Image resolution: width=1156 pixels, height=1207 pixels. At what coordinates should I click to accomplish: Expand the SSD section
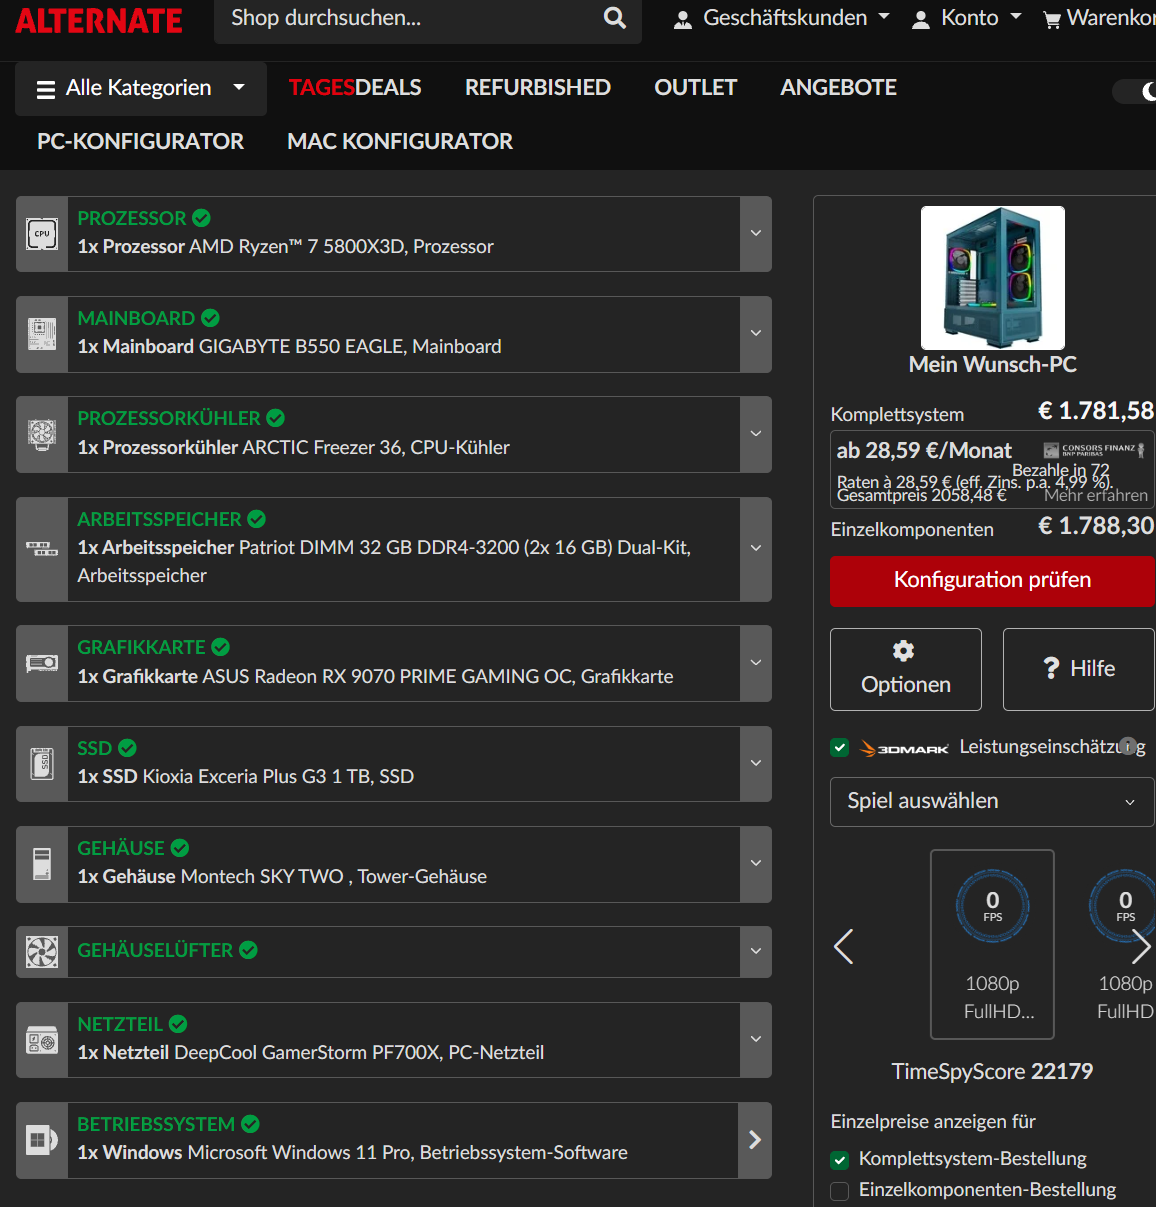coord(756,763)
